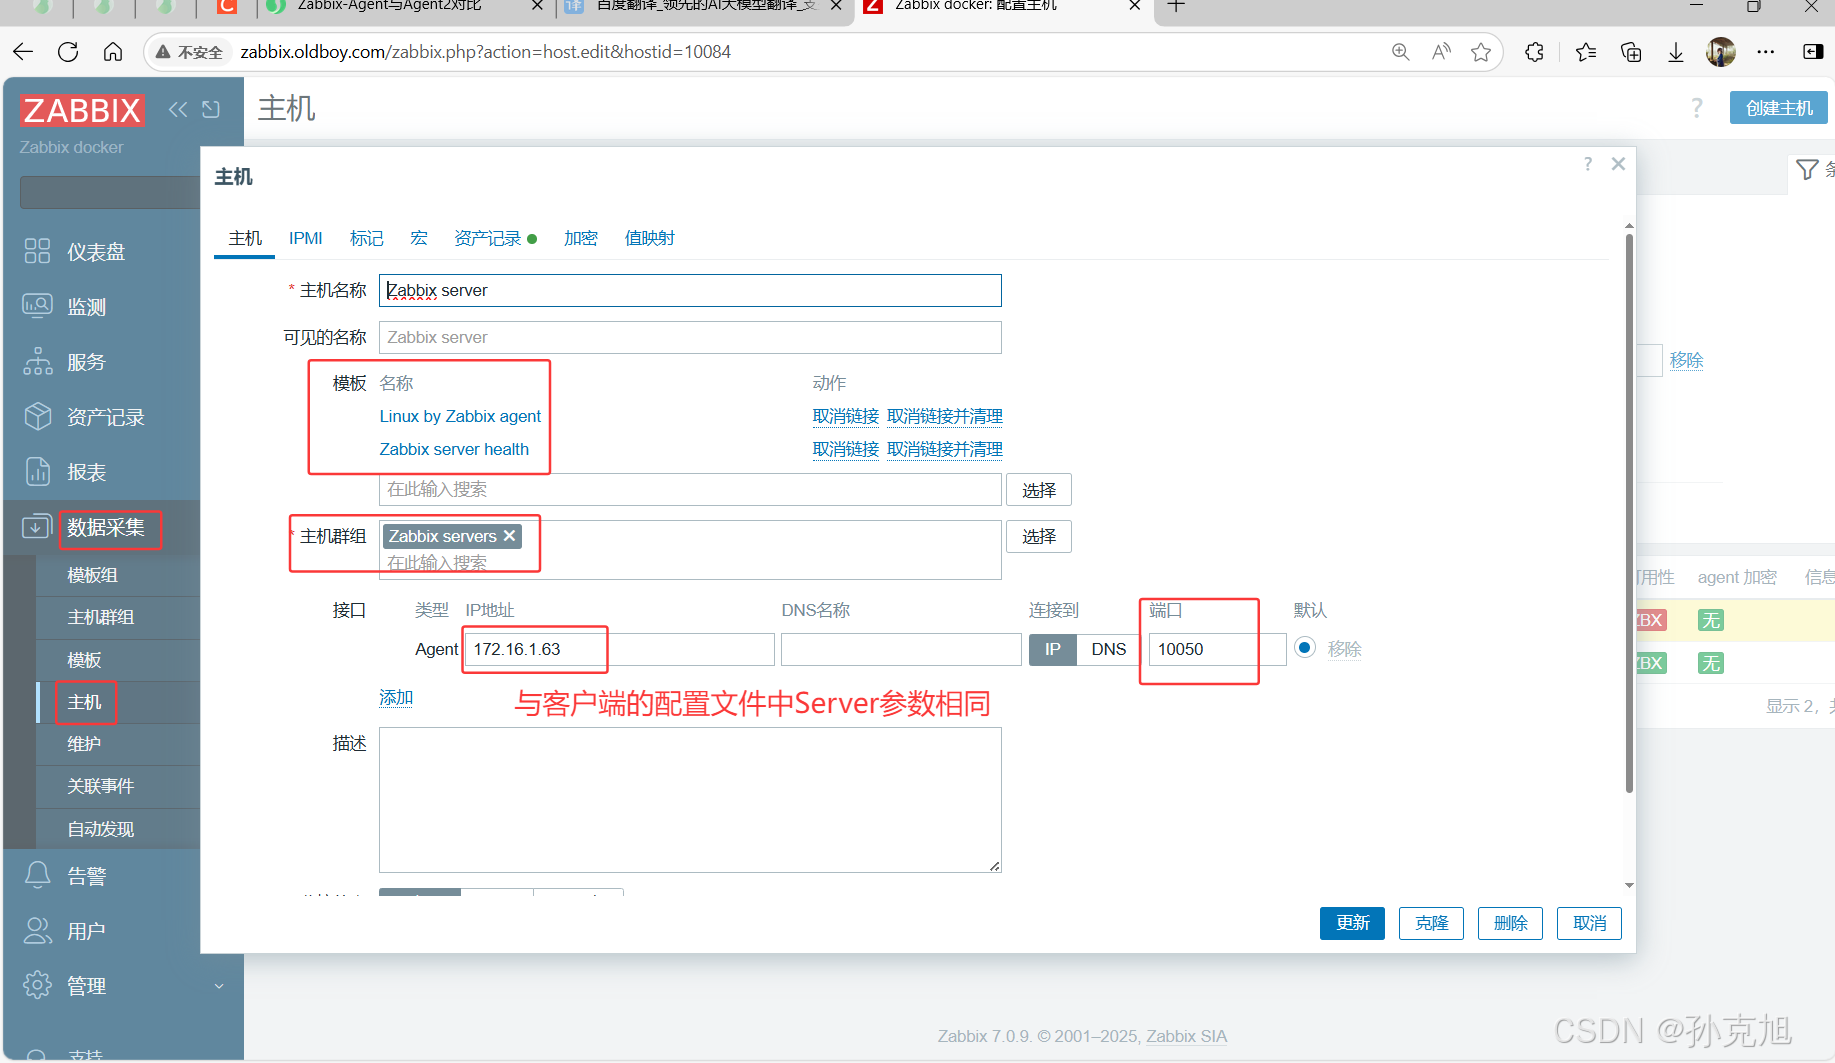Bookmark page with the star icon
Image resolution: width=1835 pixels, height=1063 pixels.
click(1481, 52)
